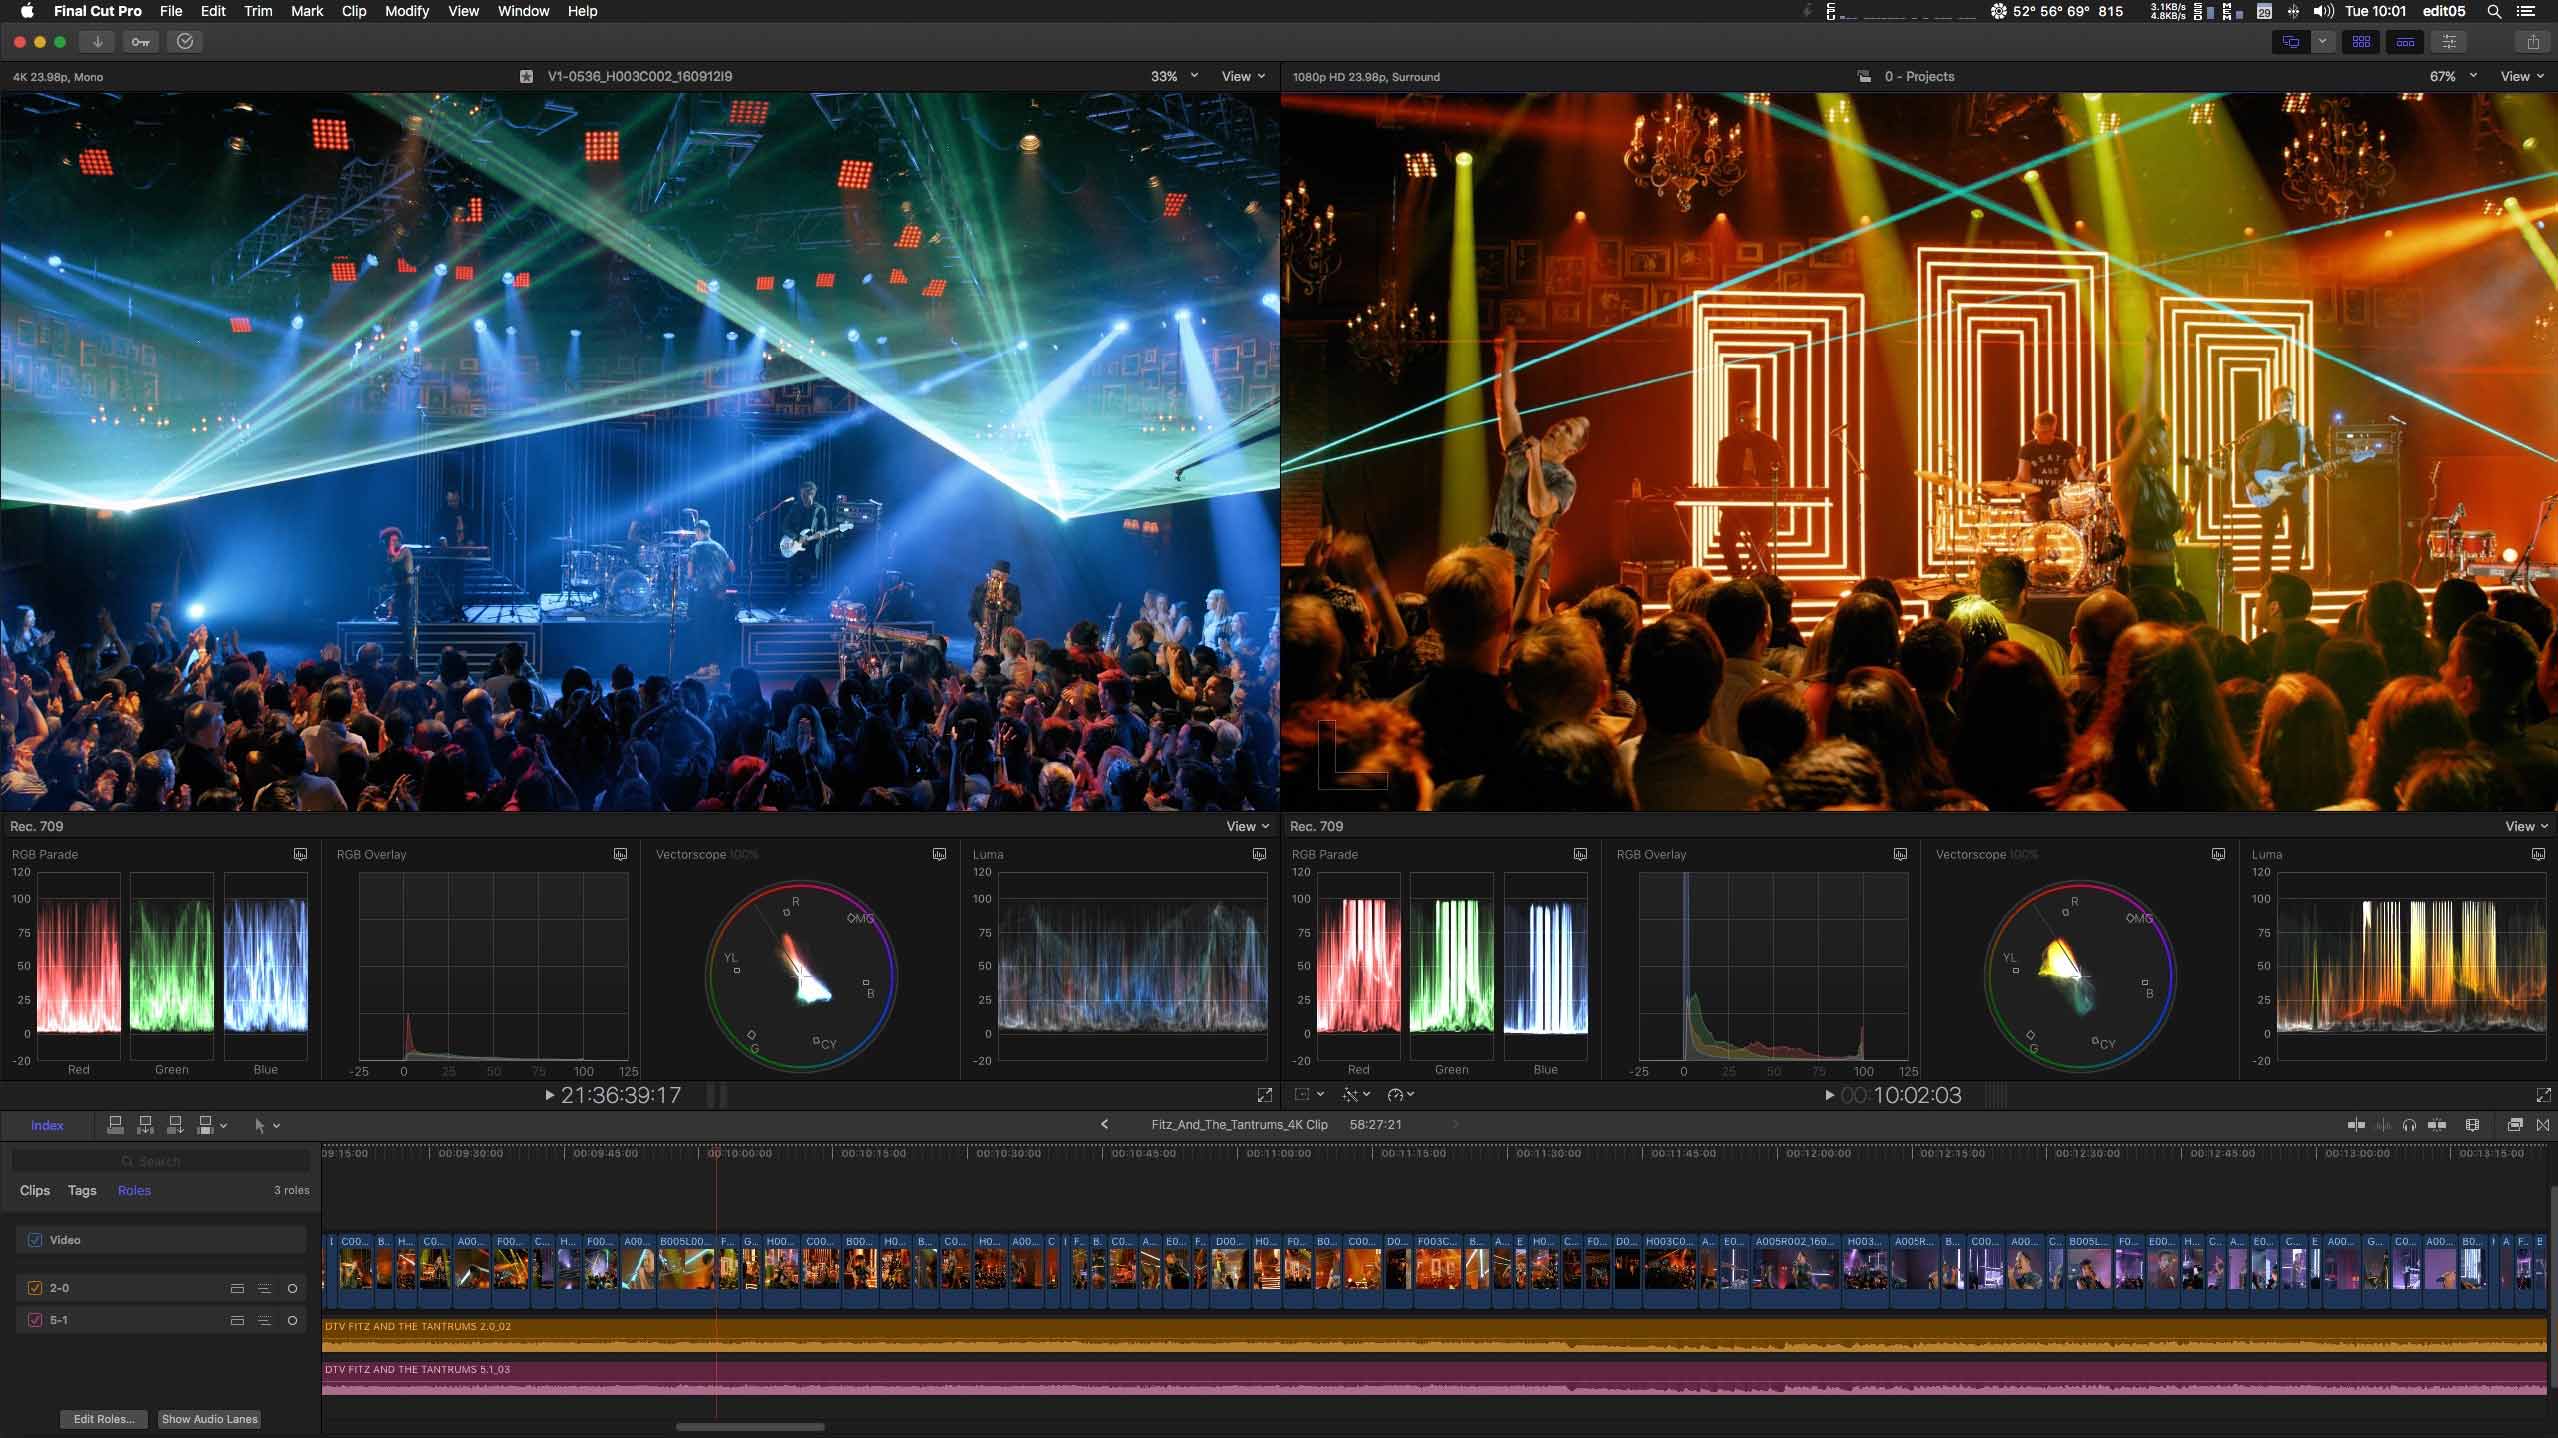Toggle audio skimming waveform icon

2383,1125
